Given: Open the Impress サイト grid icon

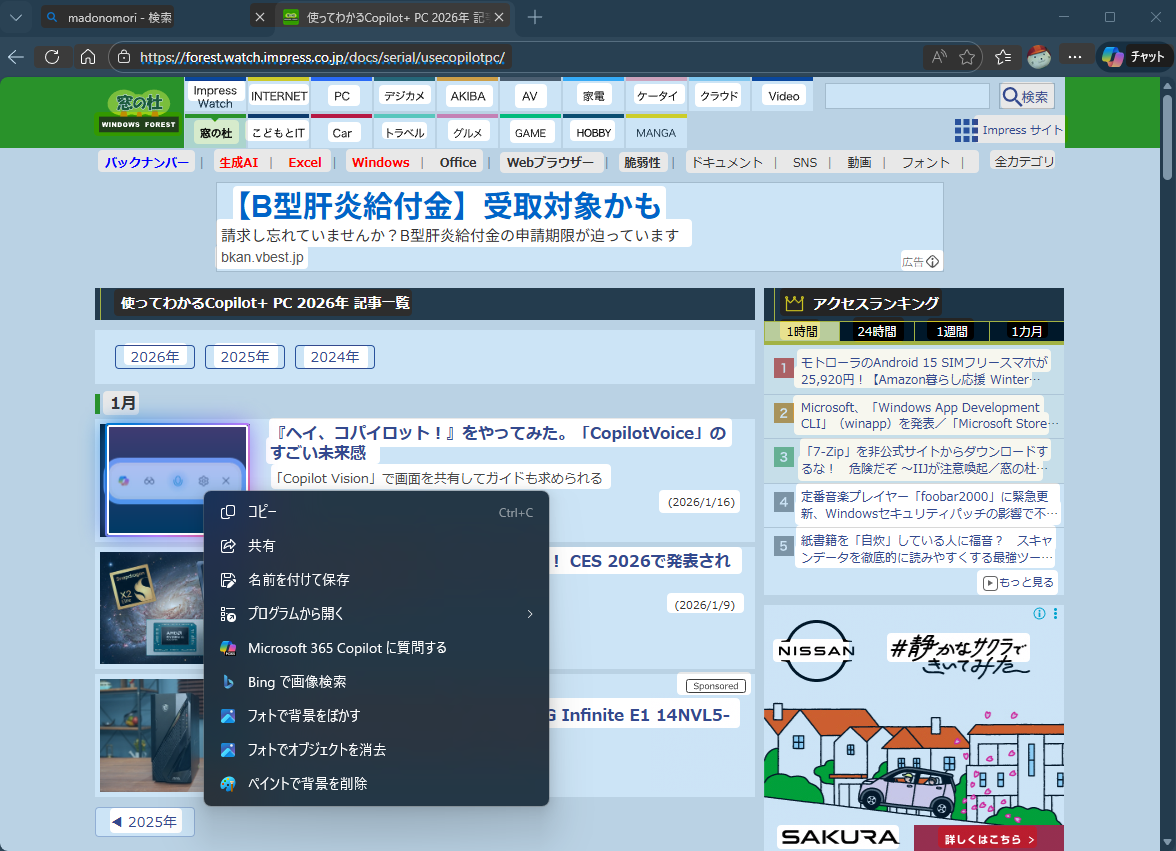Looking at the screenshot, I should (966, 130).
